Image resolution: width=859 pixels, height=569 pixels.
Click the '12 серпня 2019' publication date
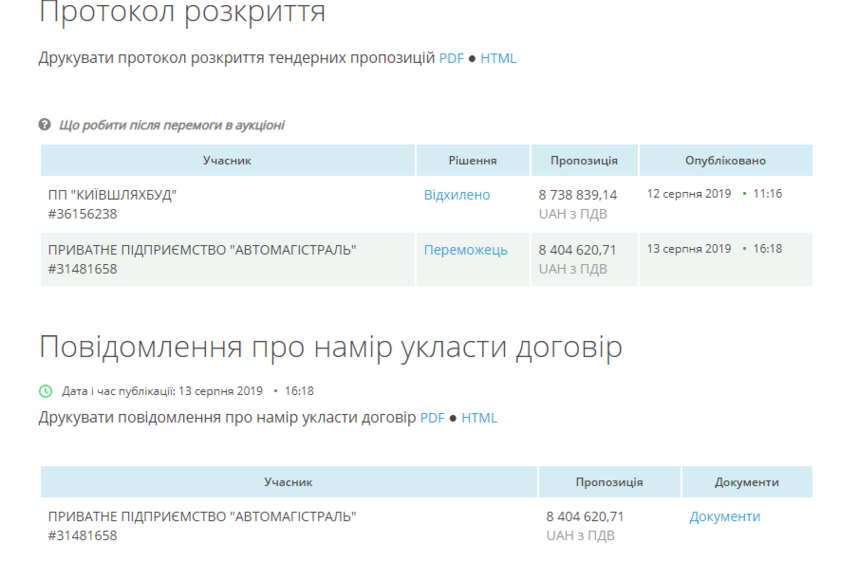(x=689, y=194)
